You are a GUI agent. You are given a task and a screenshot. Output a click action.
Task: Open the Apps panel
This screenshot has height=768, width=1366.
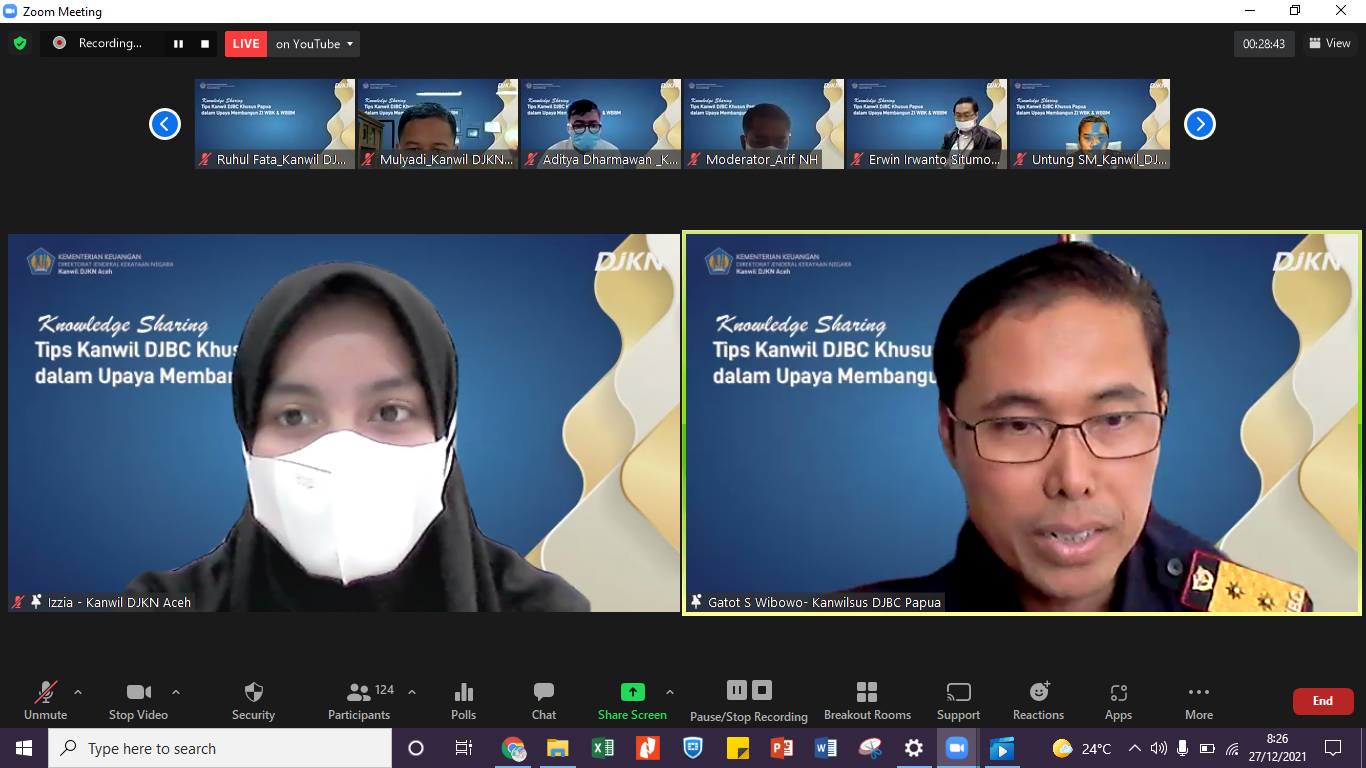[x=1118, y=700]
